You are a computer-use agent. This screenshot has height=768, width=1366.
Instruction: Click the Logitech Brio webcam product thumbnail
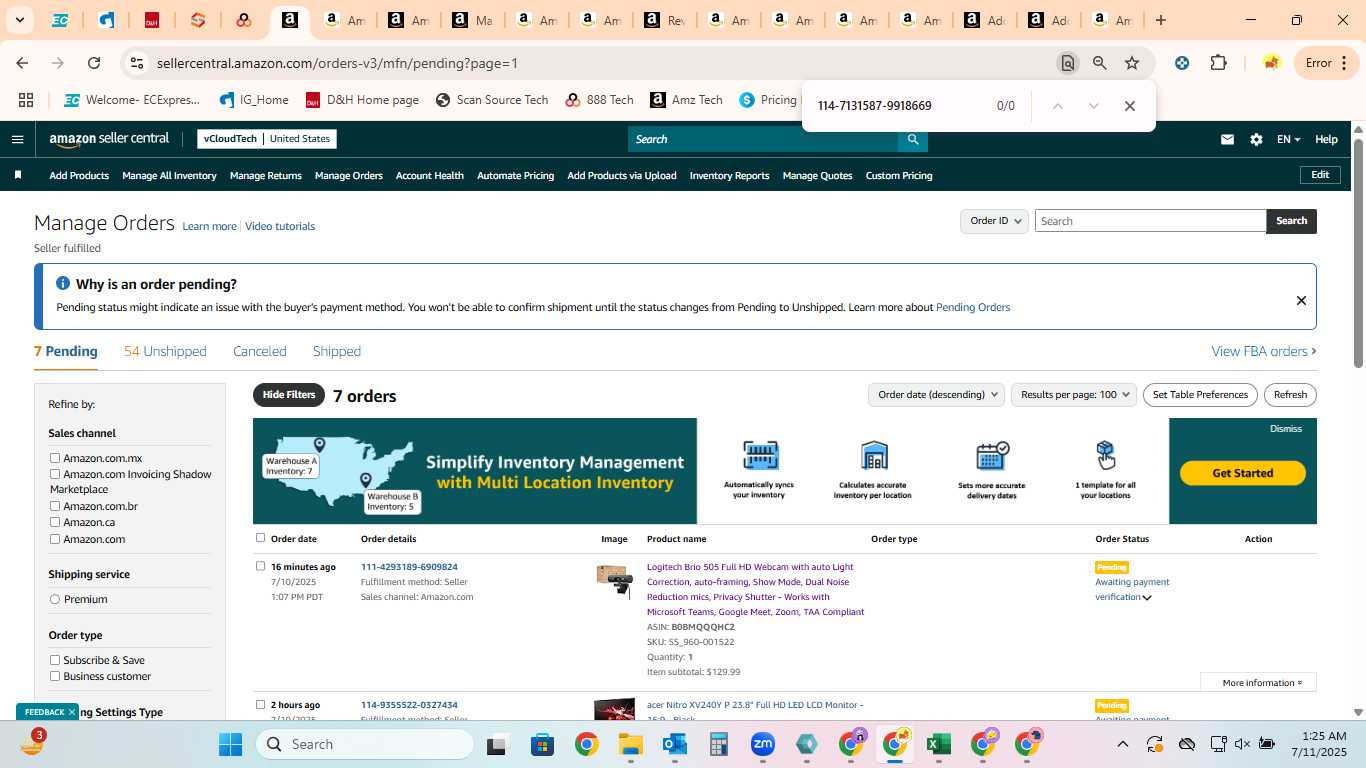pyautogui.click(x=614, y=581)
